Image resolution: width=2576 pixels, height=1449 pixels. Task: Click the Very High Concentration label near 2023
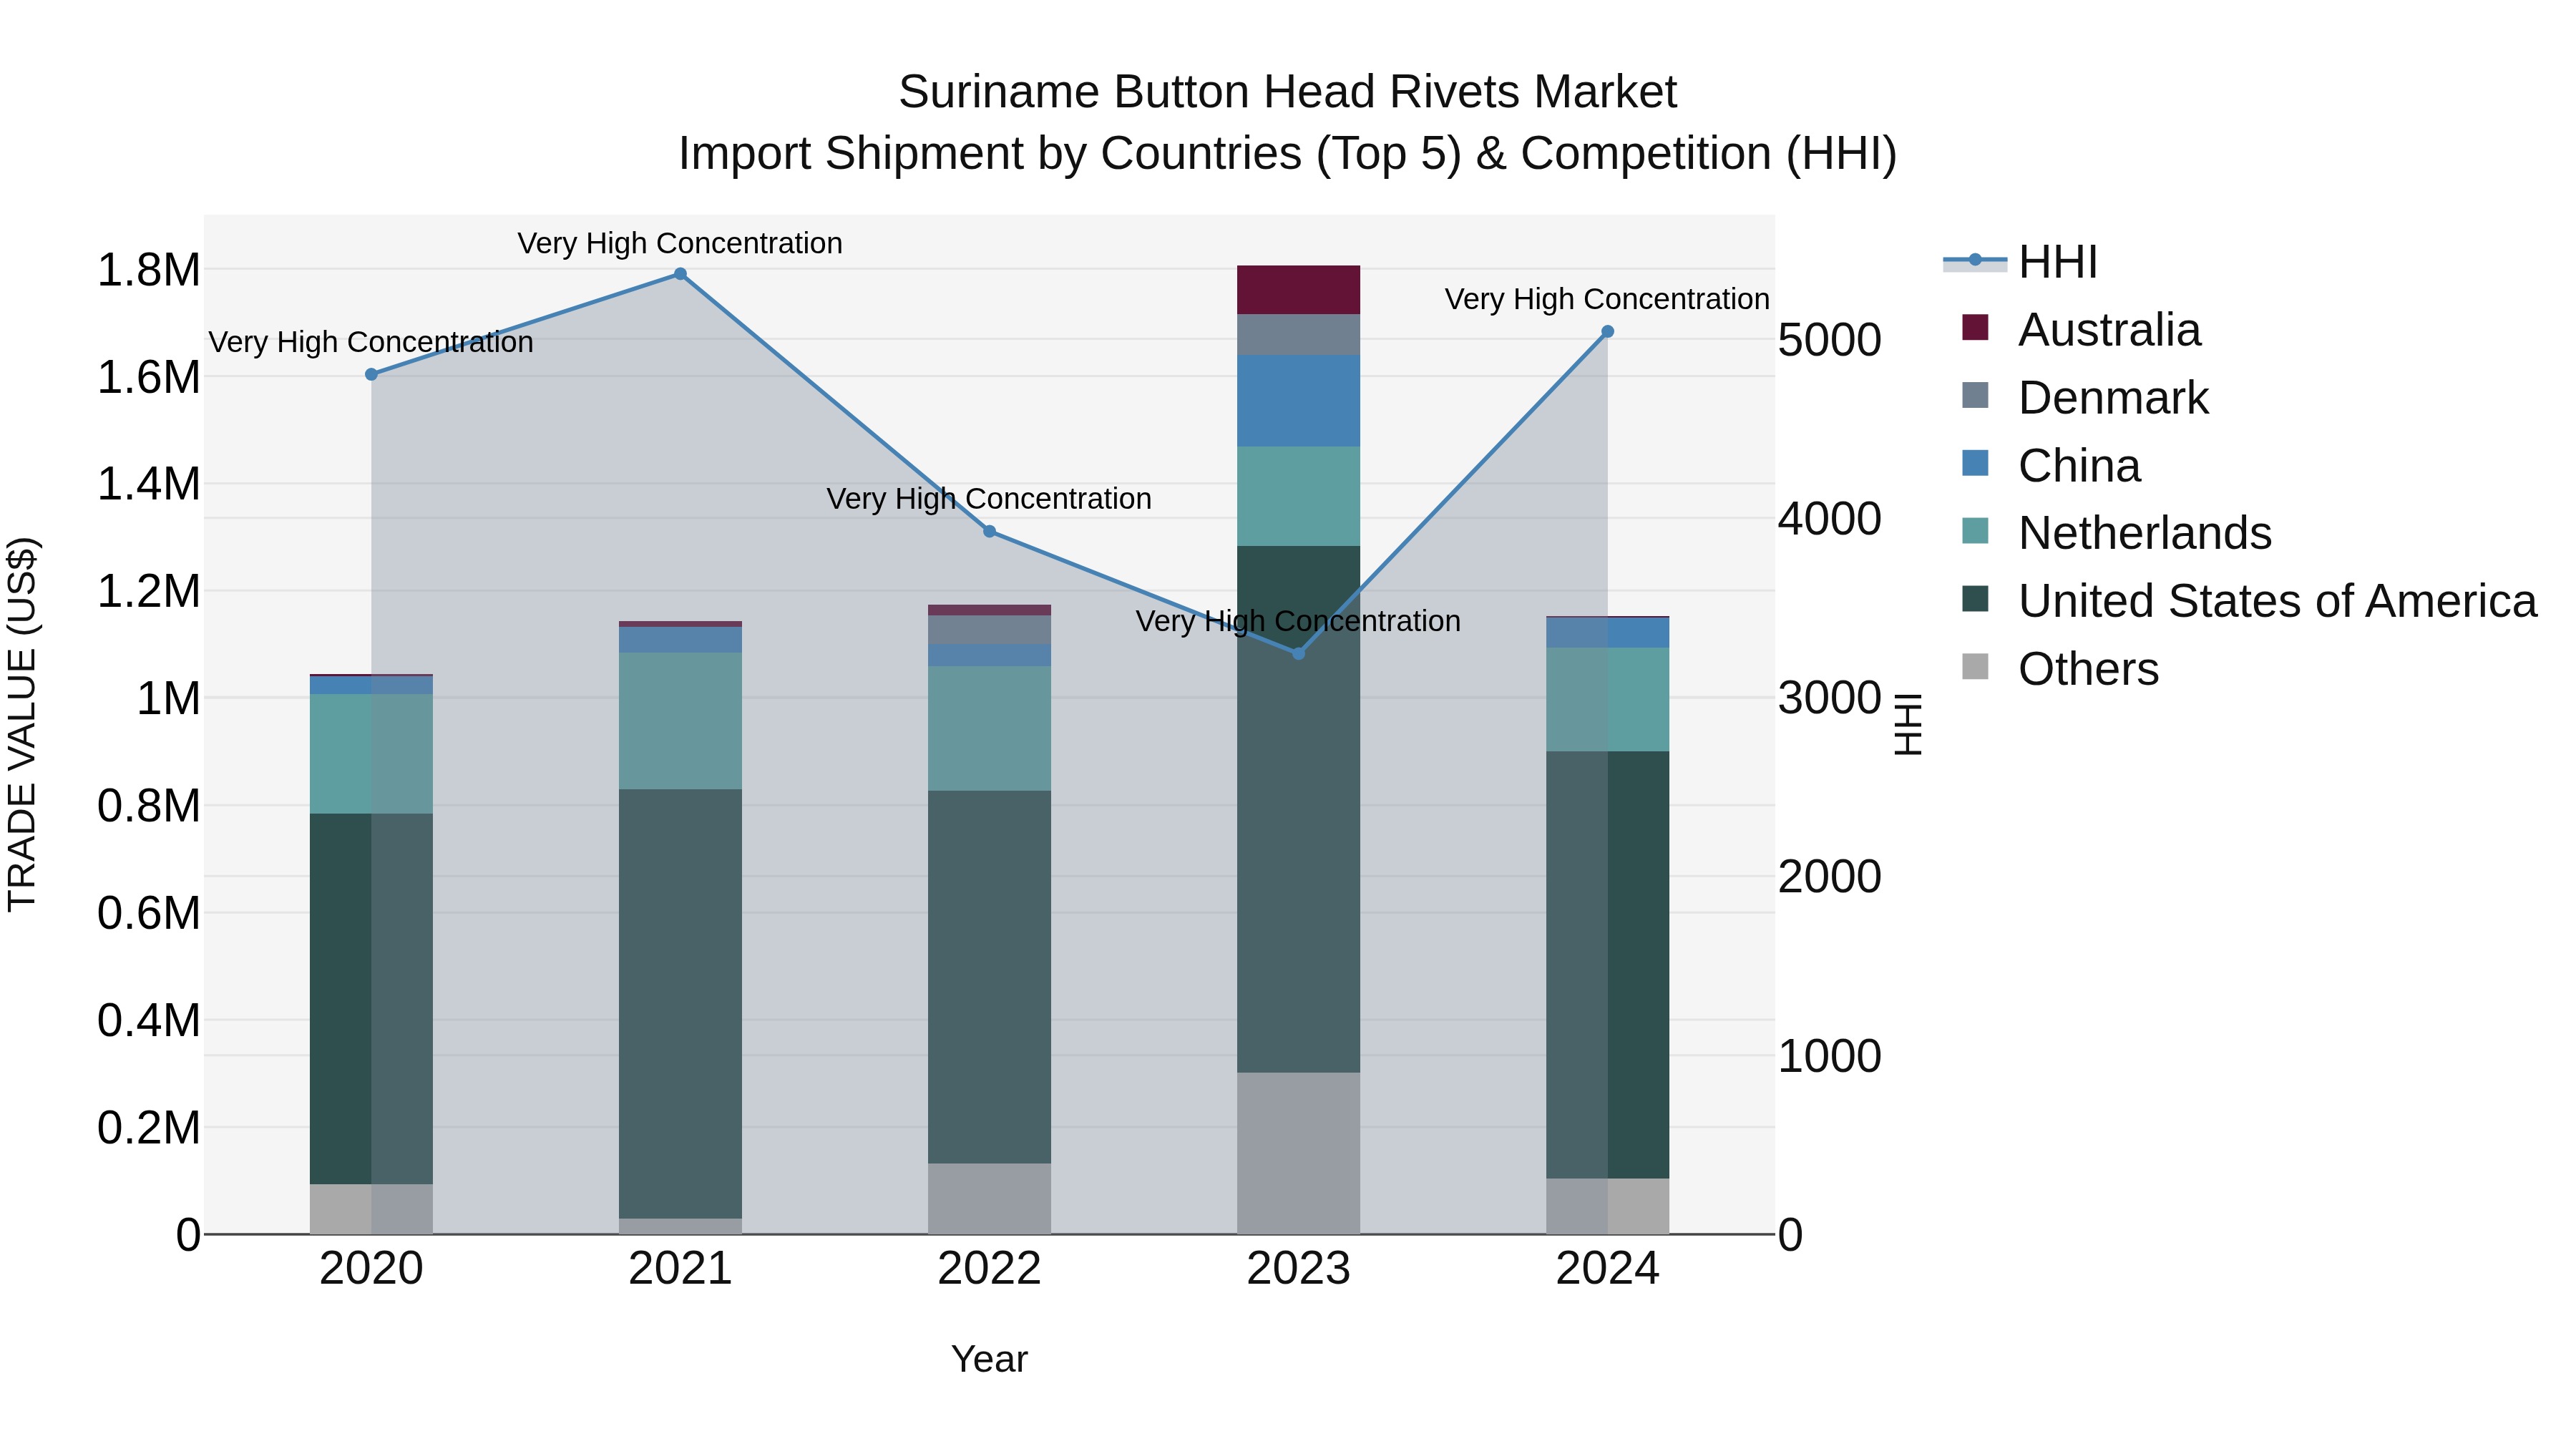pyautogui.click(x=1298, y=621)
